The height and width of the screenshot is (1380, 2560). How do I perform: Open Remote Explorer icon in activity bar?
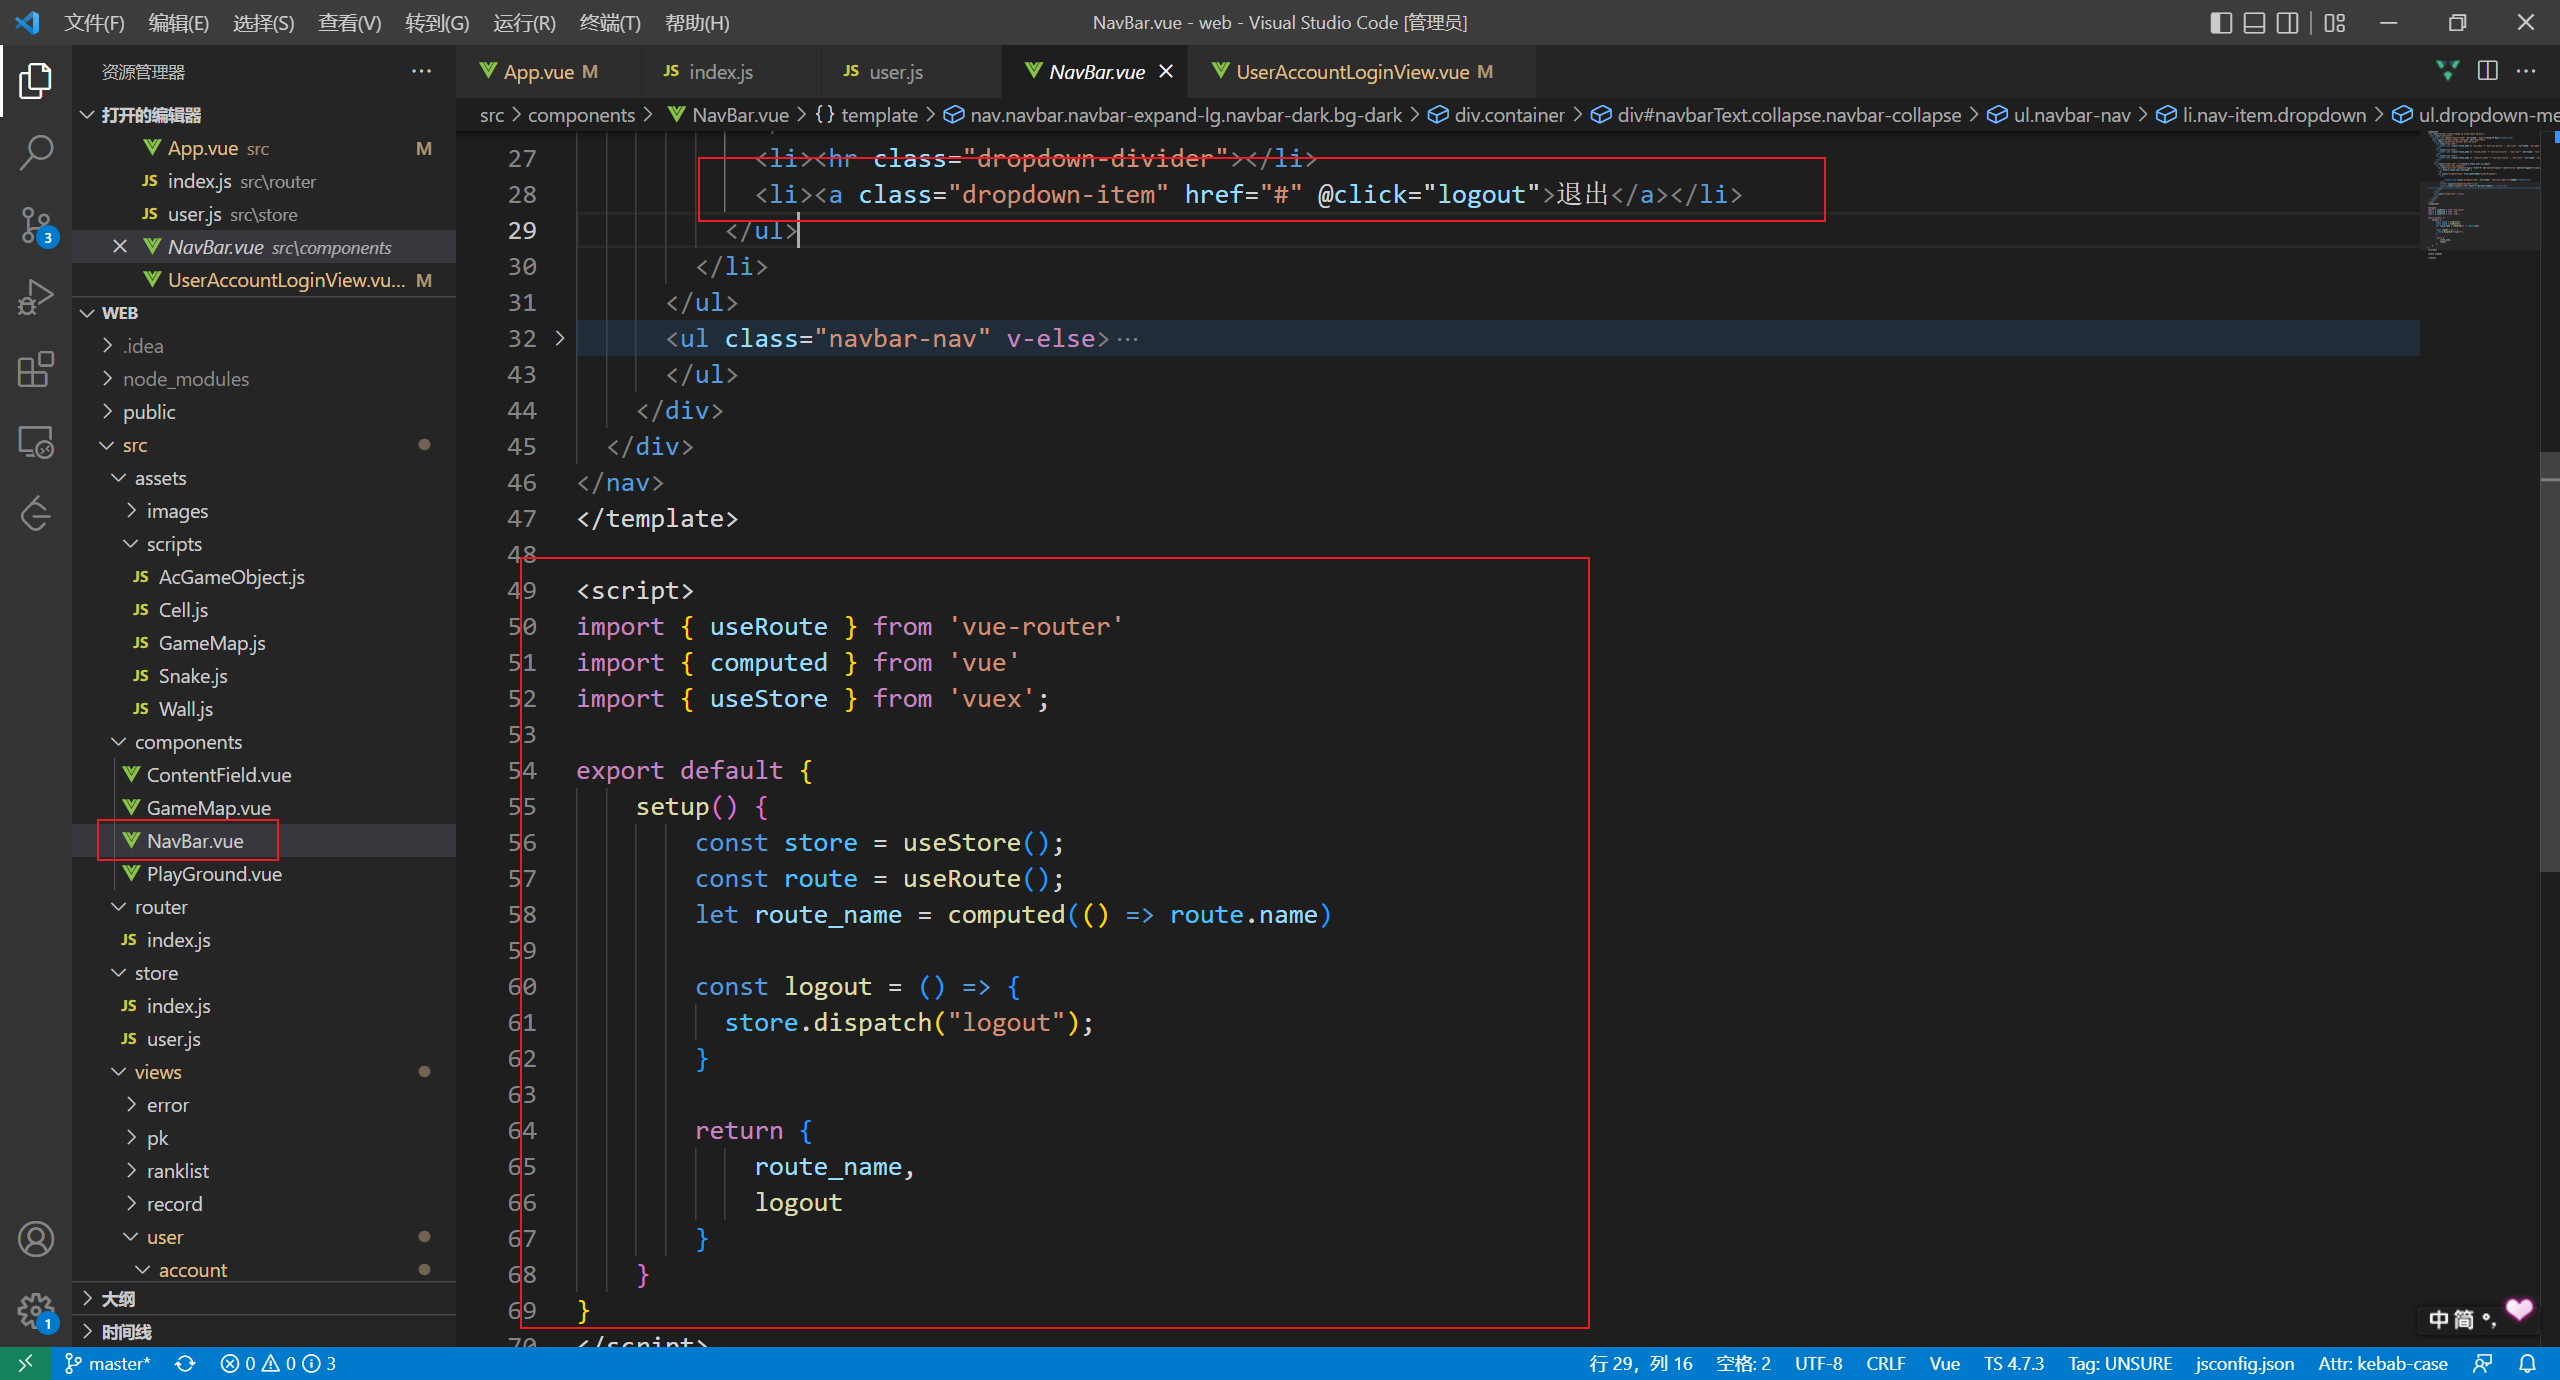[x=36, y=441]
